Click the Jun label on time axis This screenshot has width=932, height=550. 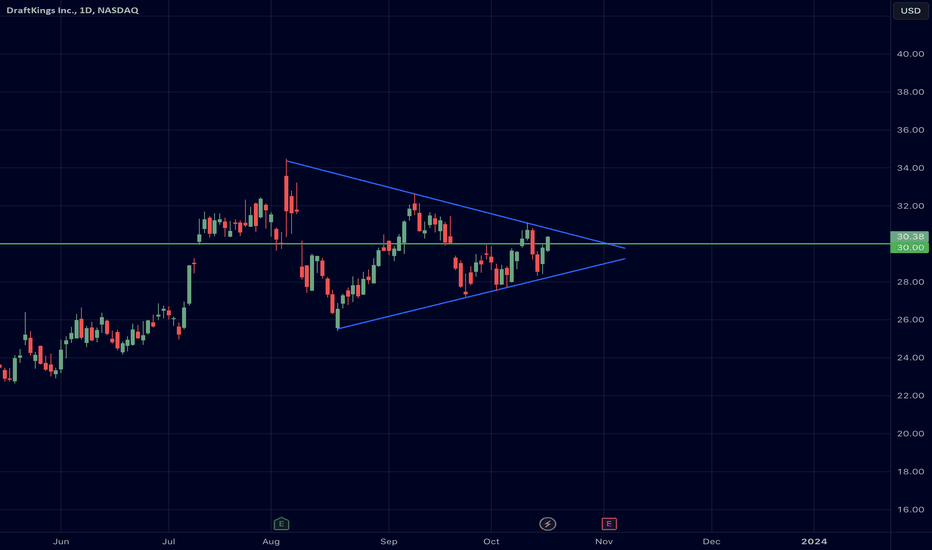pos(61,542)
